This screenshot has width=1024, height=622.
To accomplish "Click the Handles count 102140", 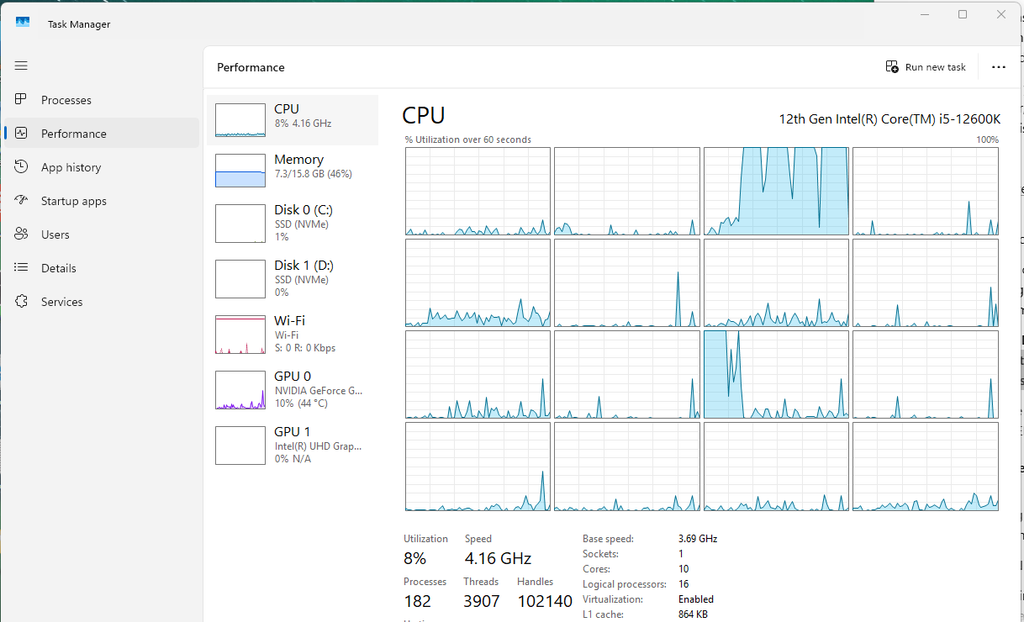I will click(x=545, y=601).
